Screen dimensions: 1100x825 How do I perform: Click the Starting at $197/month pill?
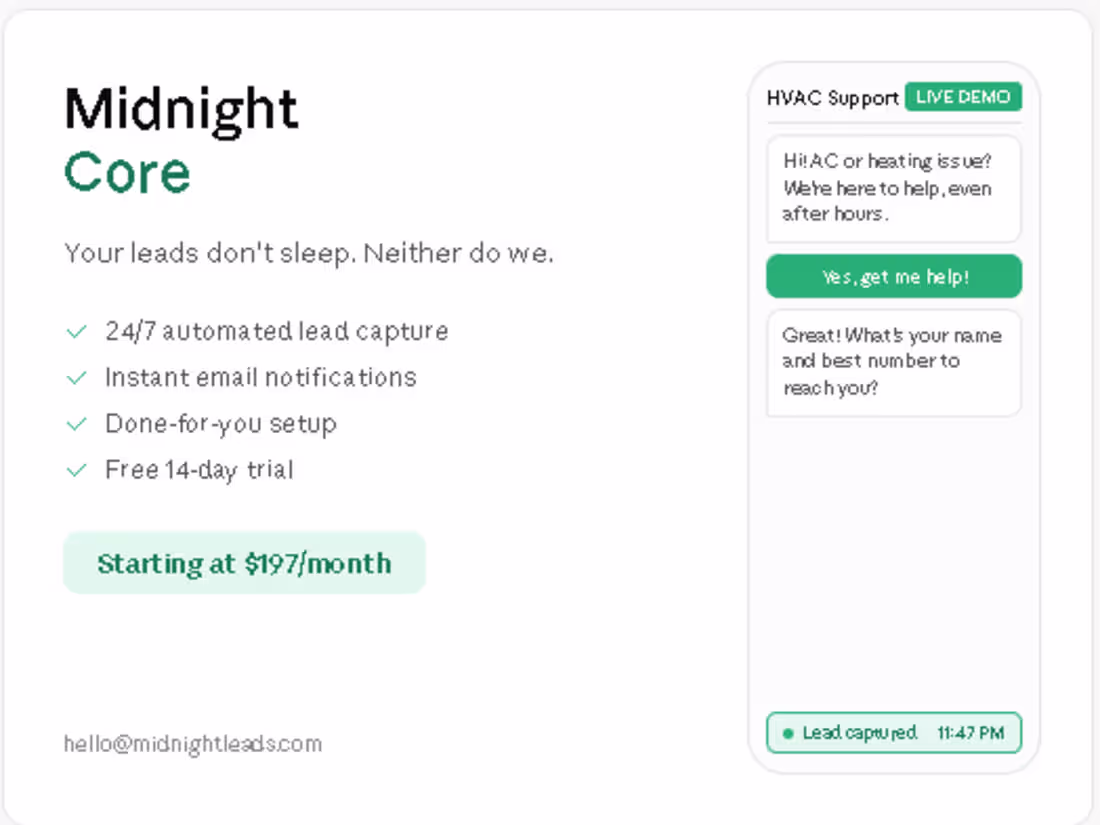(x=244, y=563)
